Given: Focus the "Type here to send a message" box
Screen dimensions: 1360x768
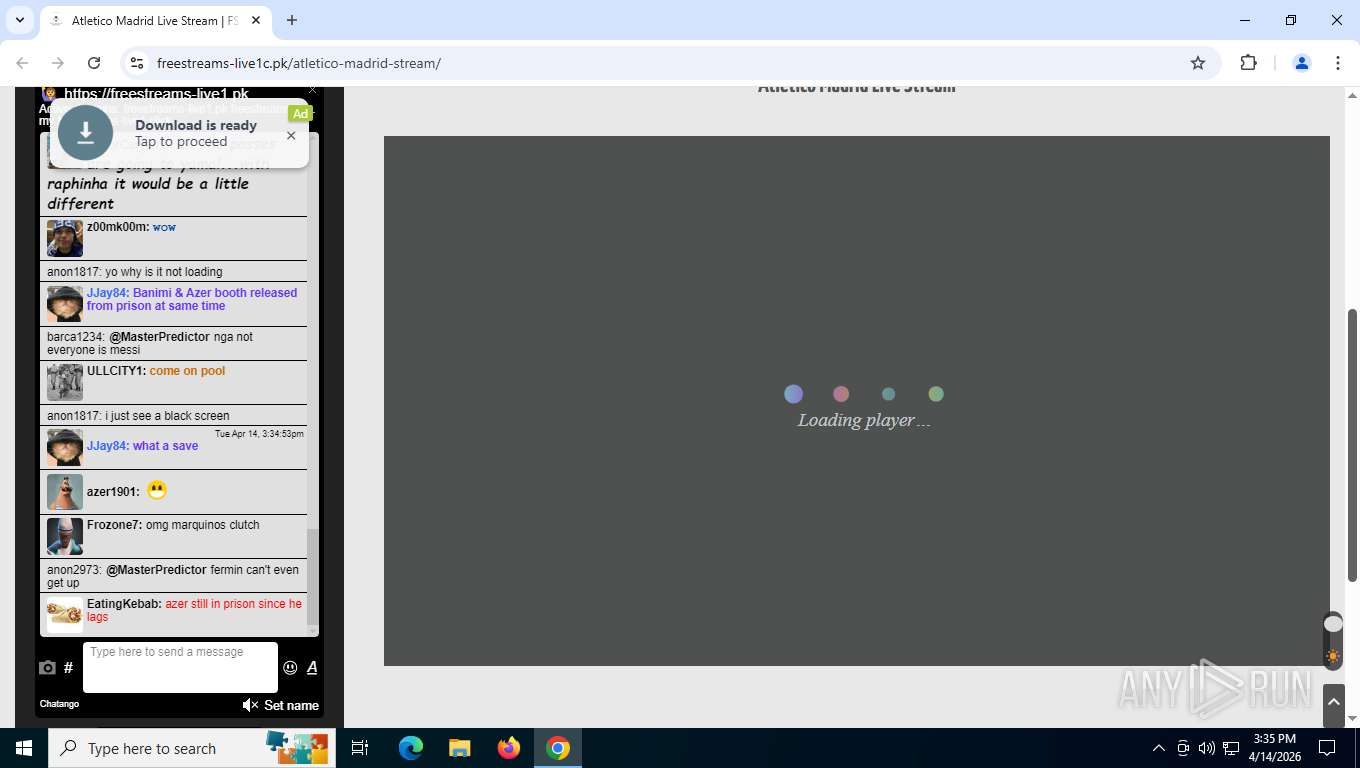Looking at the screenshot, I should click(x=180, y=667).
